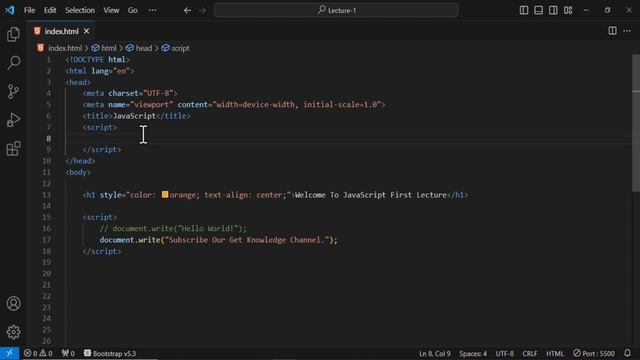Click index.html in the breadcrumb

pyautogui.click(x=65, y=48)
